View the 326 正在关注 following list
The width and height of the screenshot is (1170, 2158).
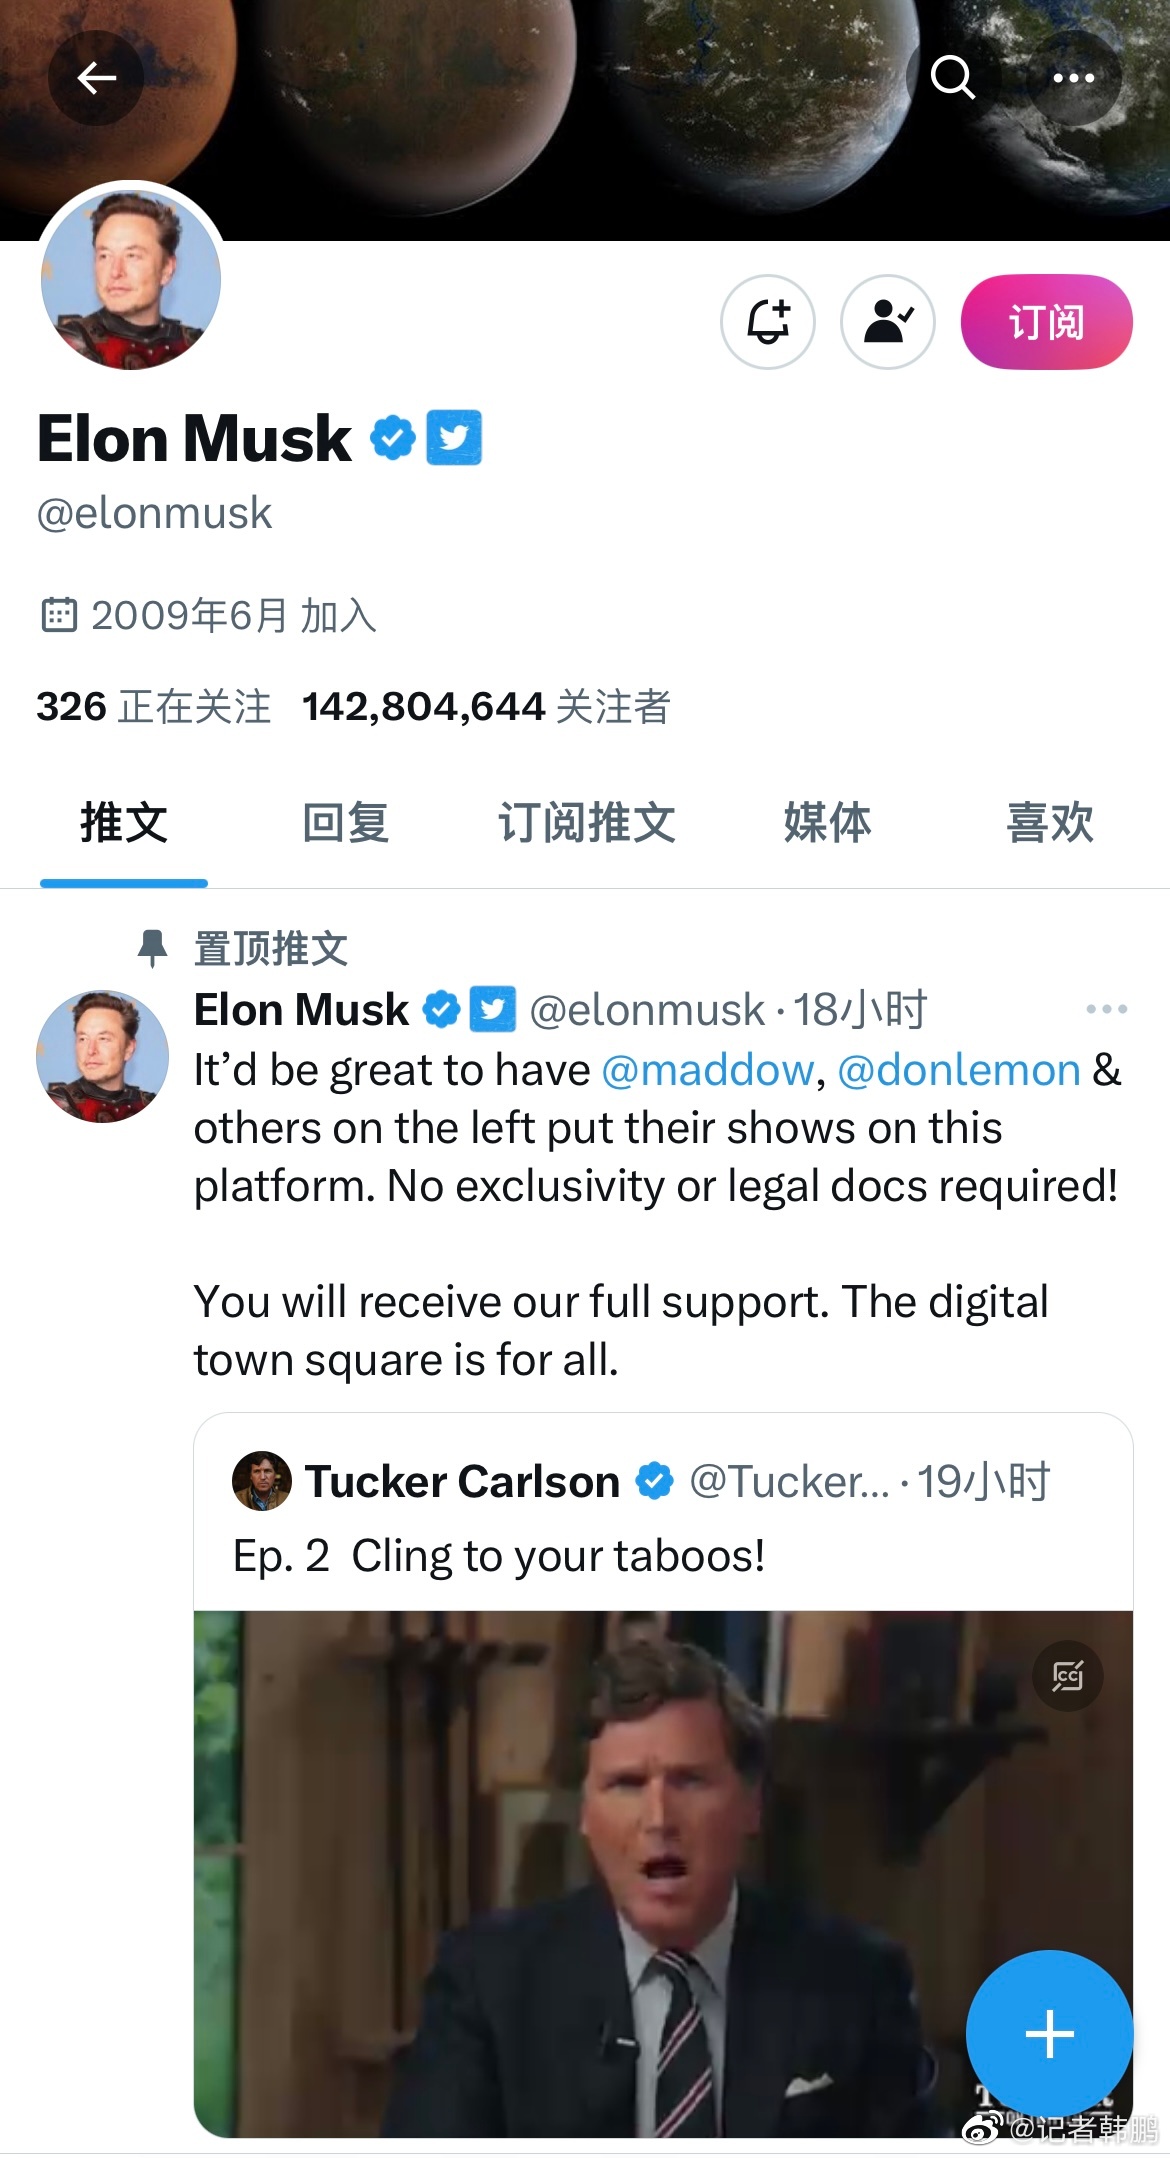[x=154, y=707]
